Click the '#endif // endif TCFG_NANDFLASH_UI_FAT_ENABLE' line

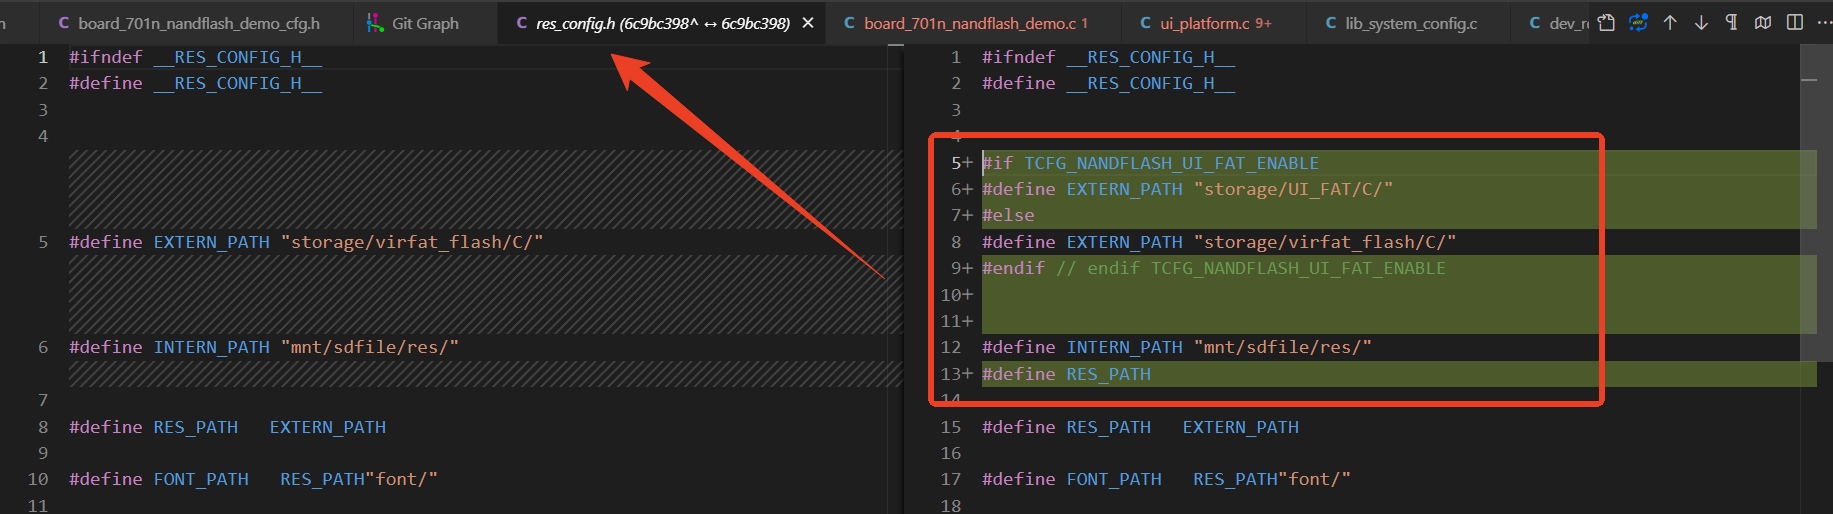(x=1214, y=268)
